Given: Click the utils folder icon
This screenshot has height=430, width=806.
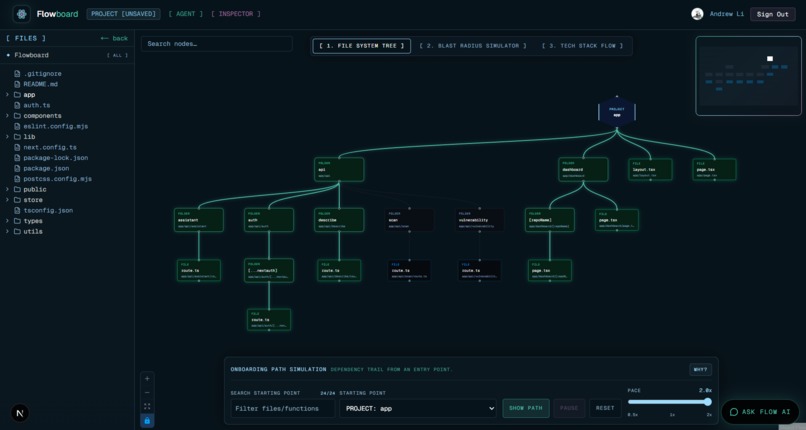Looking at the screenshot, I should click(17, 232).
